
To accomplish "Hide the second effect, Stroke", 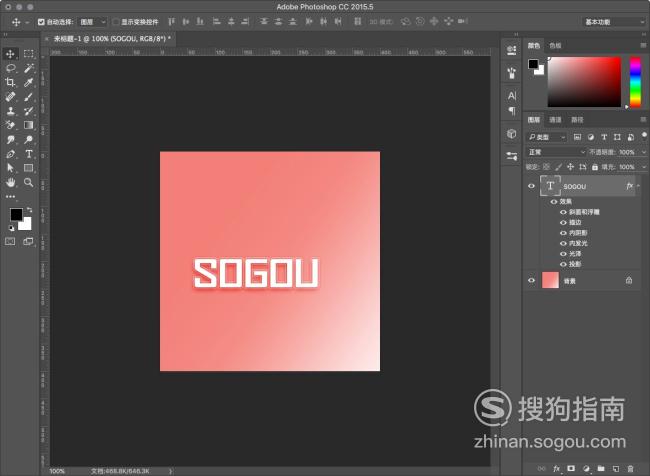I will (563, 222).
